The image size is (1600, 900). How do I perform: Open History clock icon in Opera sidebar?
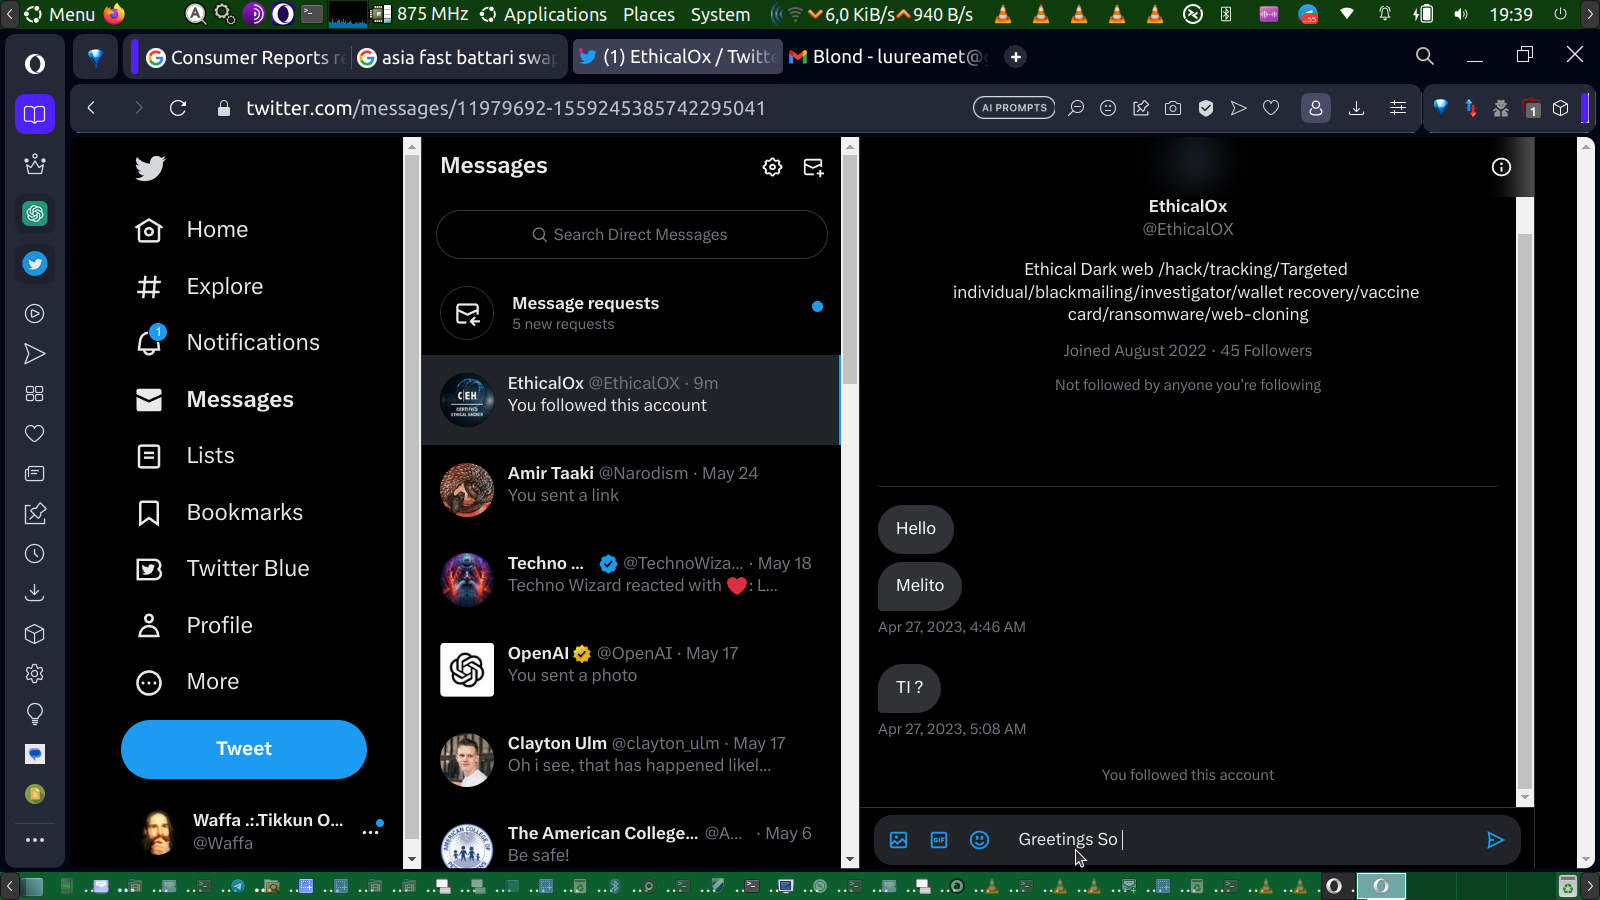35,554
